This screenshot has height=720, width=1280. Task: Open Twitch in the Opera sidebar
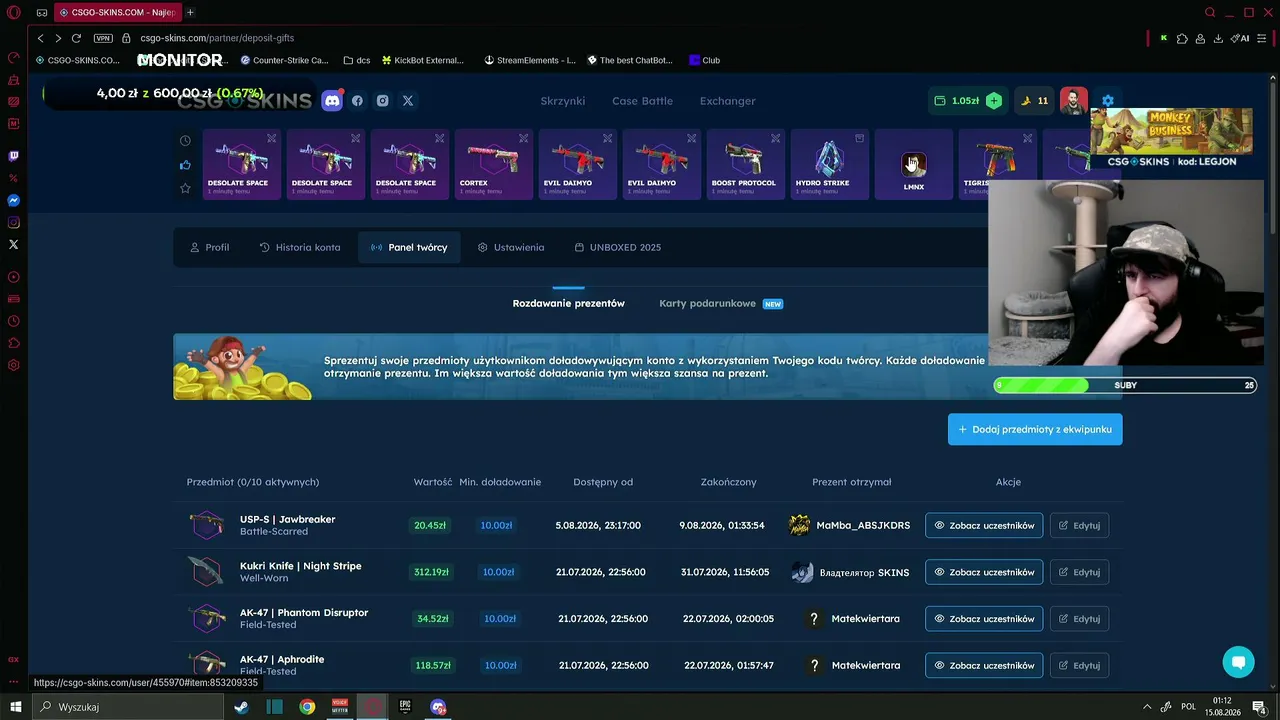coord(13,156)
